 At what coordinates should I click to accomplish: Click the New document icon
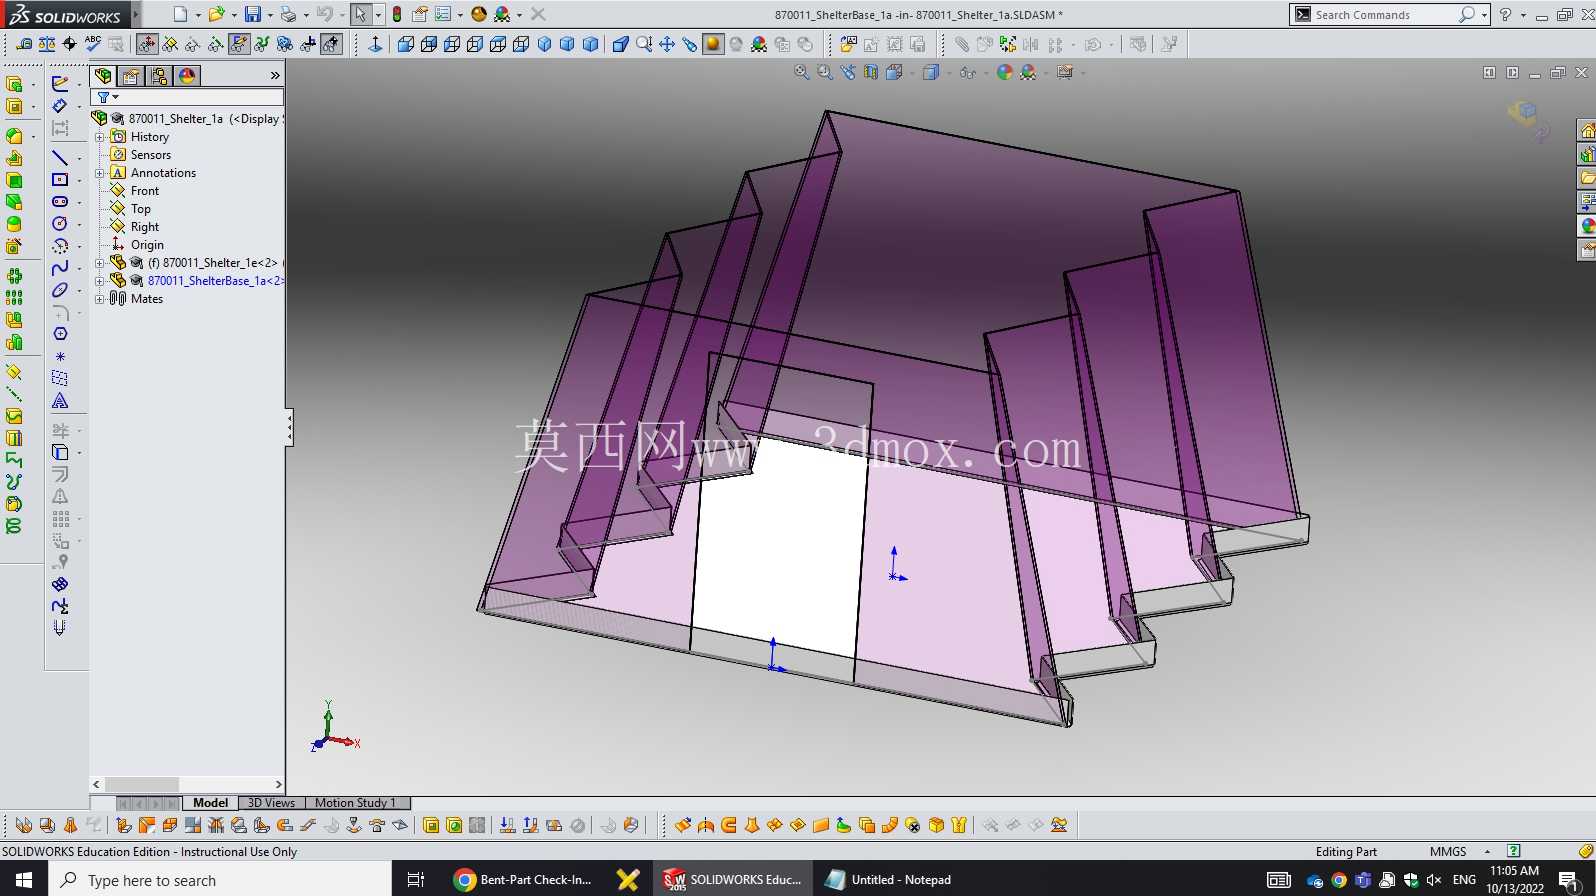[180, 14]
